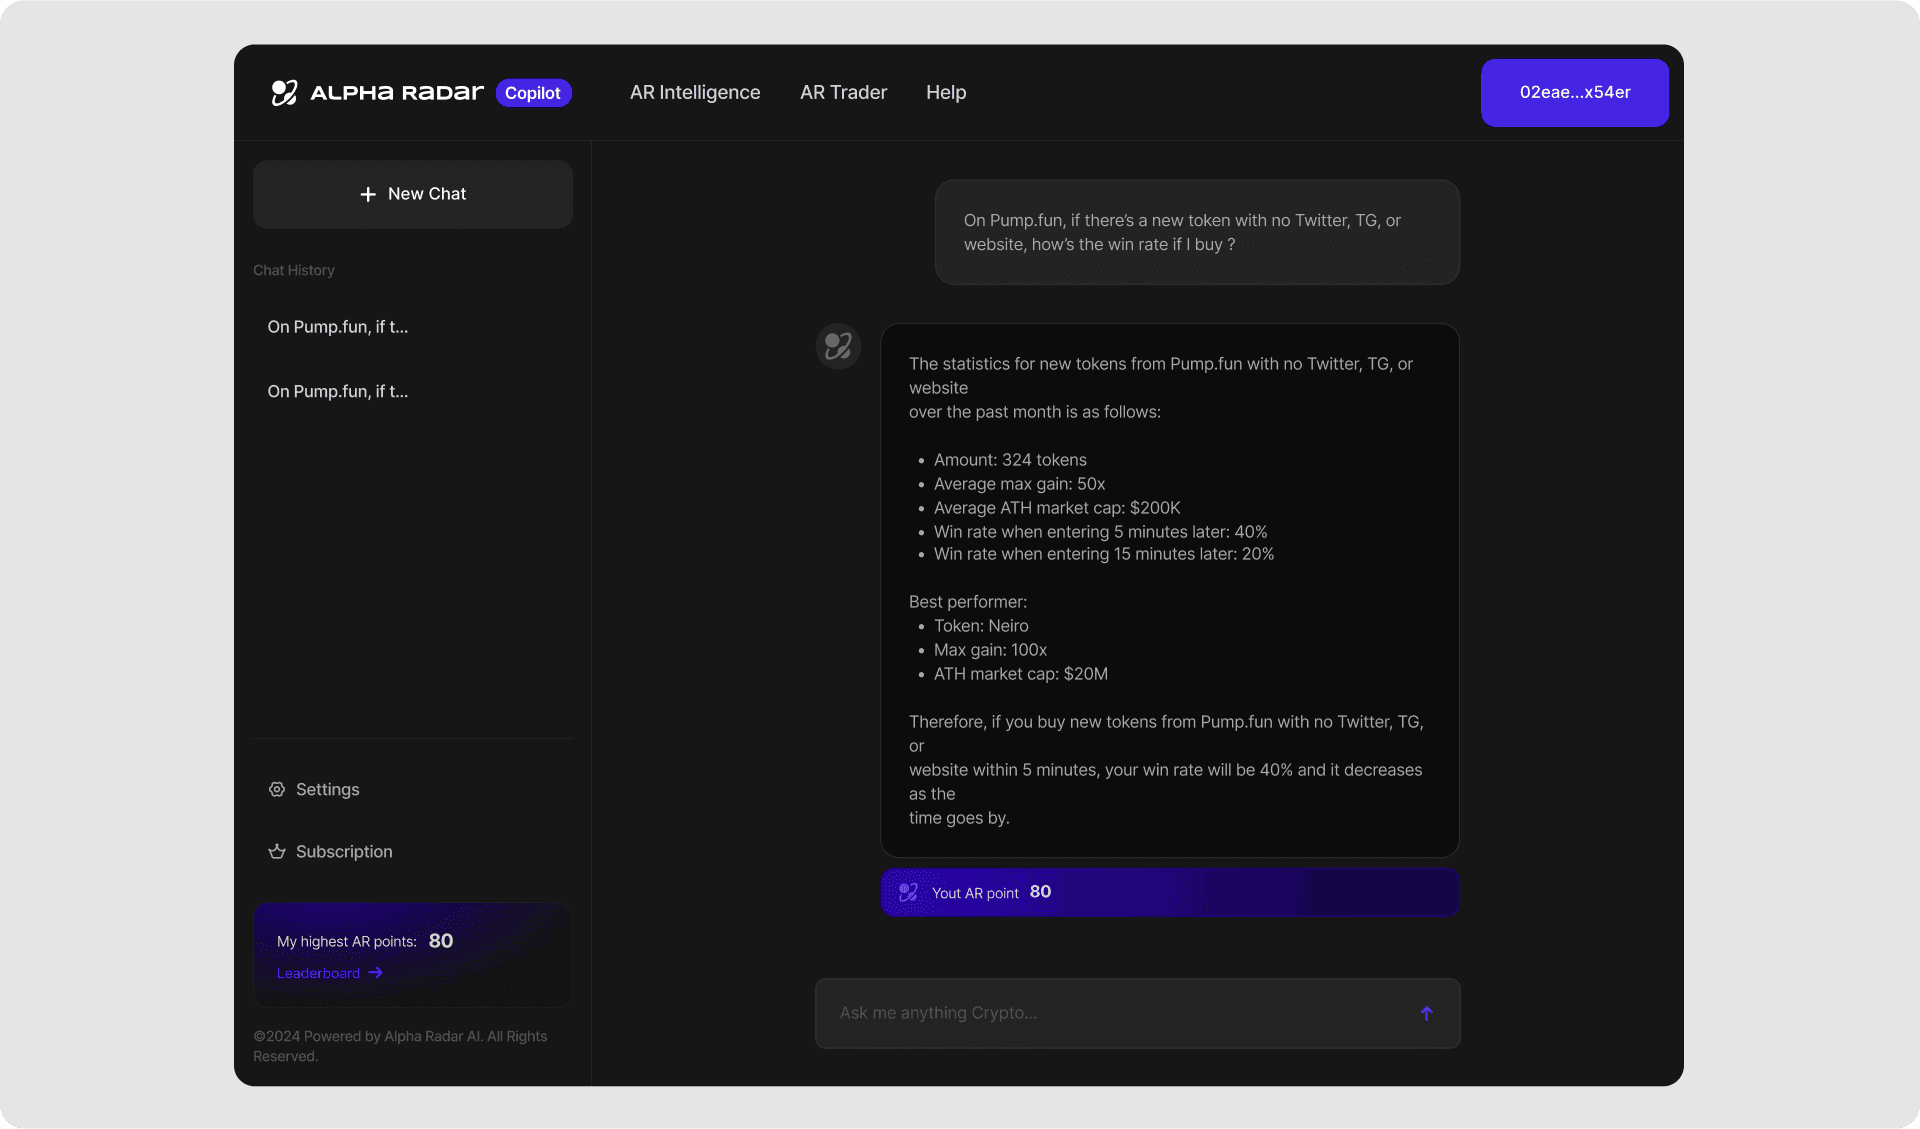This screenshot has height=1129, width=1920.
Task: Click the Subscription crown icon
Action: 277,851
